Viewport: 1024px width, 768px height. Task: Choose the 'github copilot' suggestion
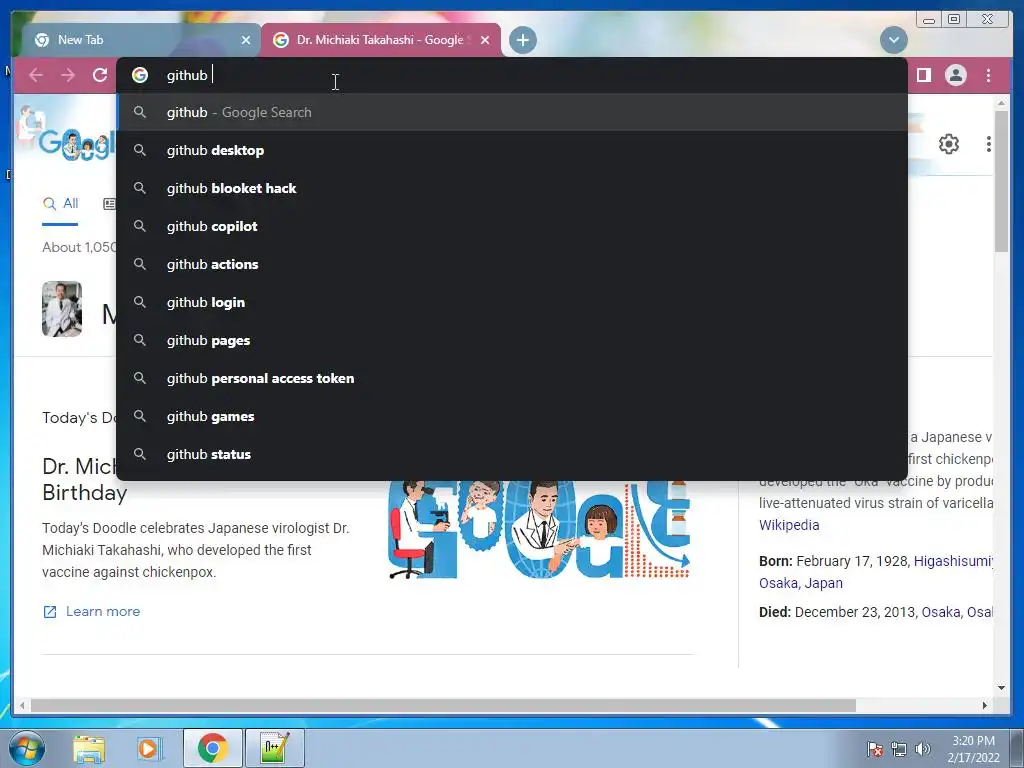coord(513,226)
